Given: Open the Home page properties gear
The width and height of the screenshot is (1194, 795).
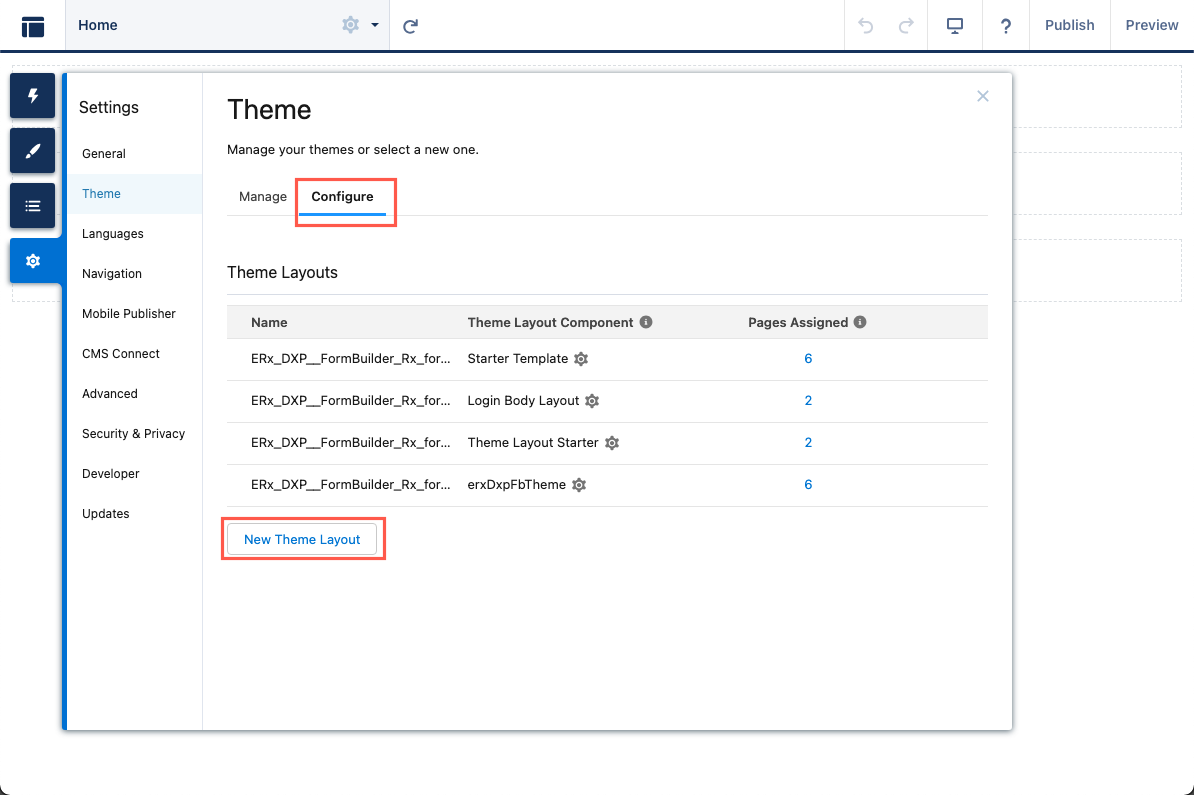Looking at the screenshot, I should coord(350,26).
